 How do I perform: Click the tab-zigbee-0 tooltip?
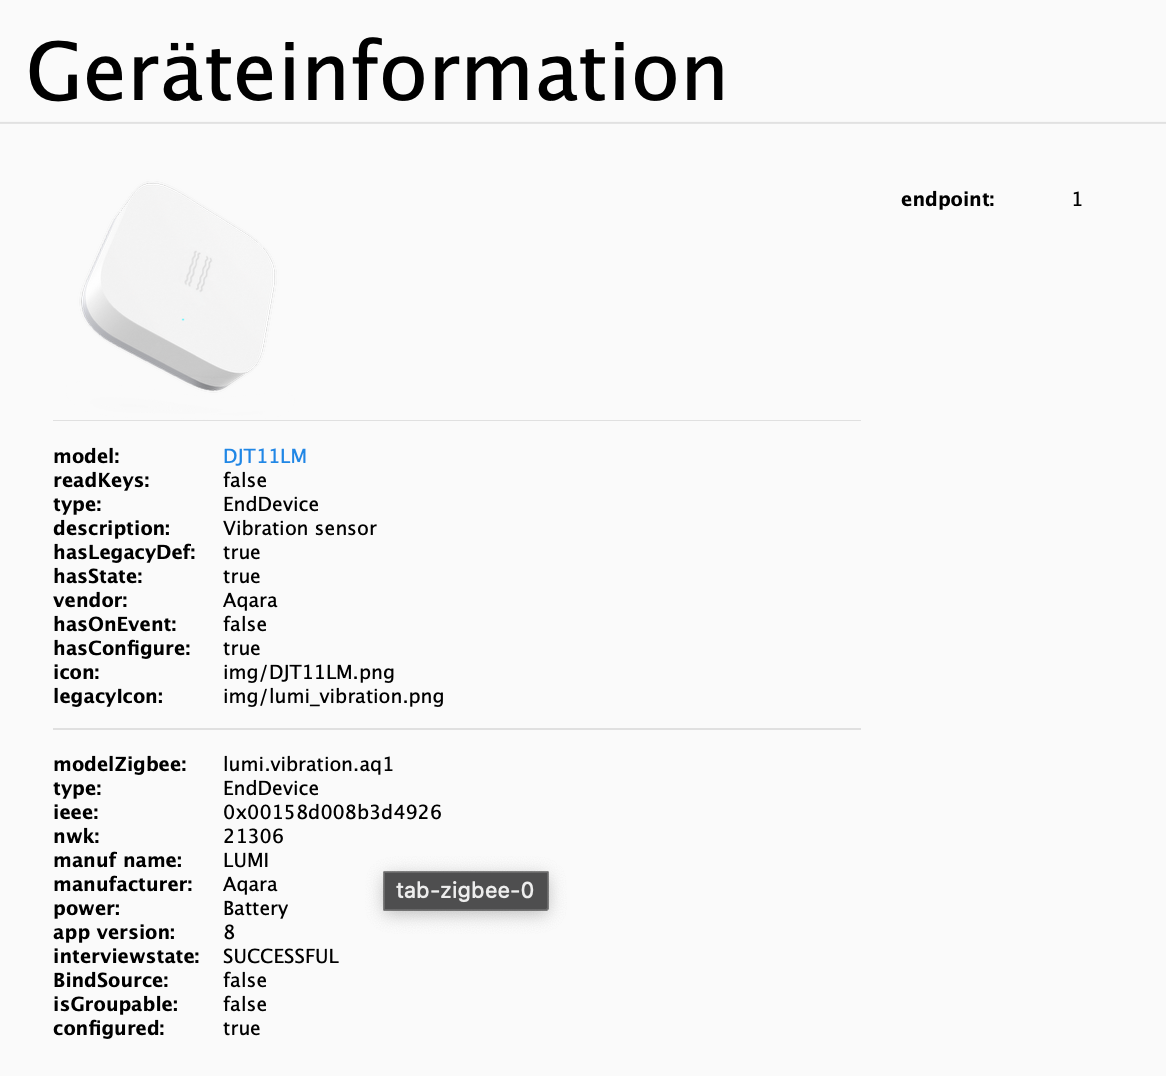click(466, 891)
